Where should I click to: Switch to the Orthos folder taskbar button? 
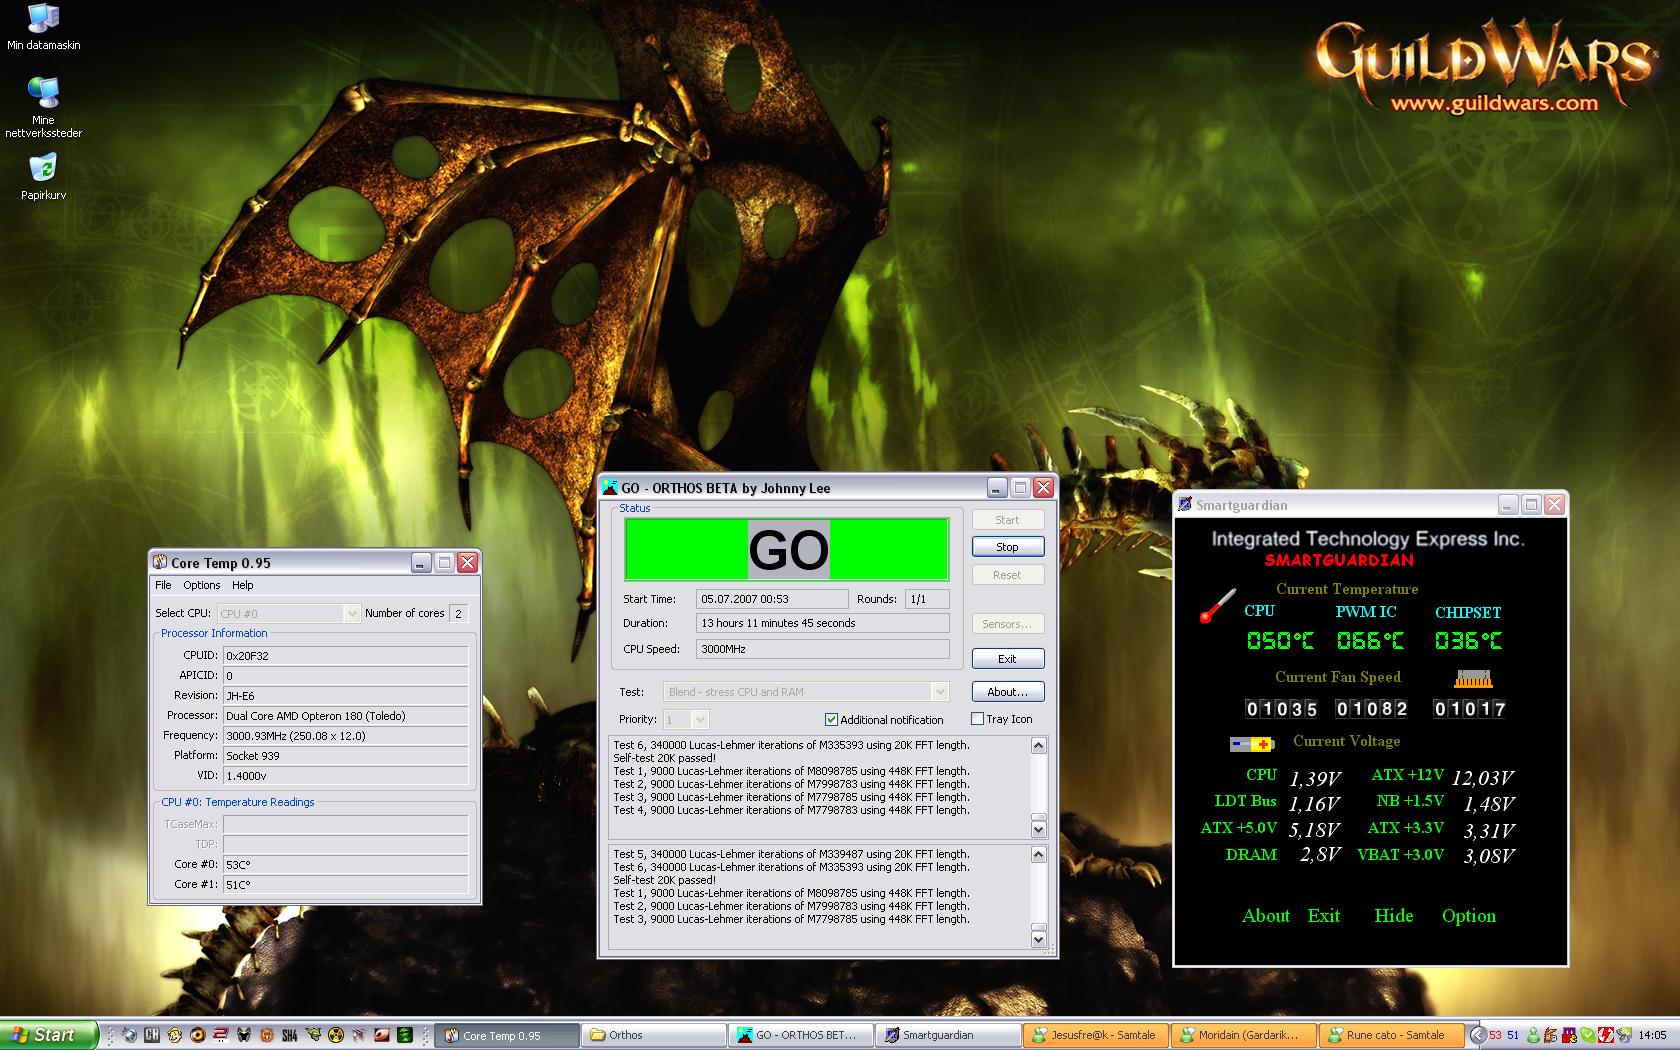tap(654, 1035)
